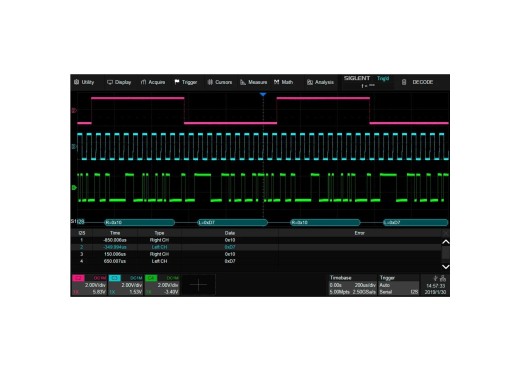Open the Acquire menu
The width and height of the screenshot is (520, 380).
click(153, 82)
